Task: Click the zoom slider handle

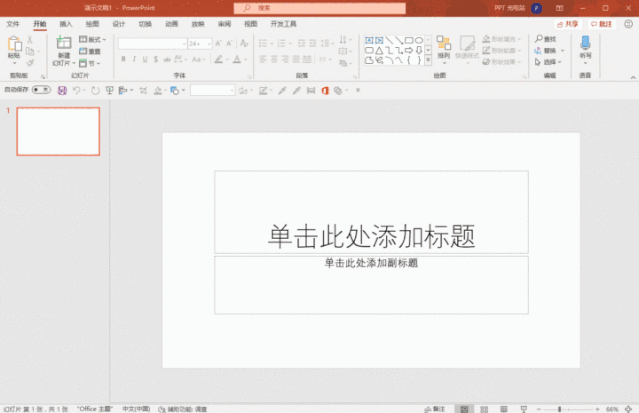Action: [560, 409]
